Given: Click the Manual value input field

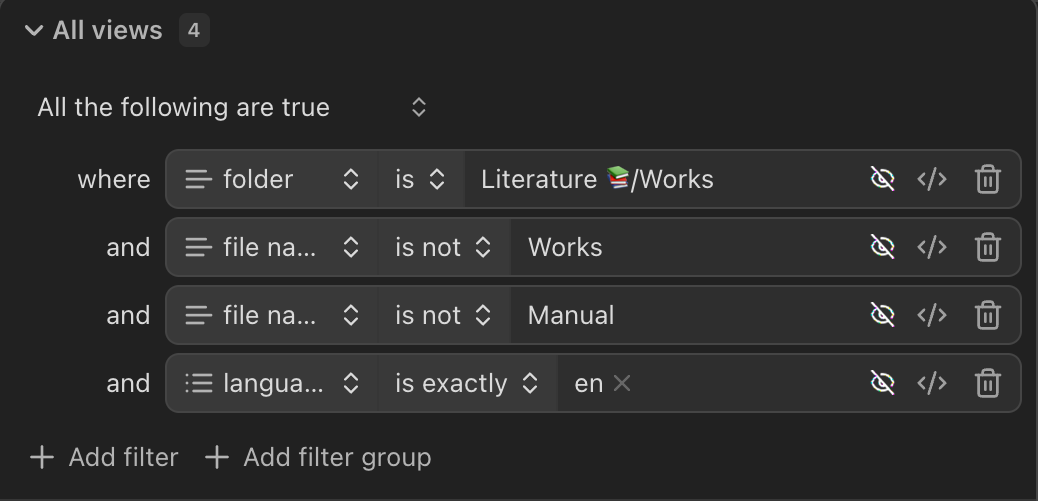Looking at the screenshot, I should pyautogui.click(x=680, y=316).
